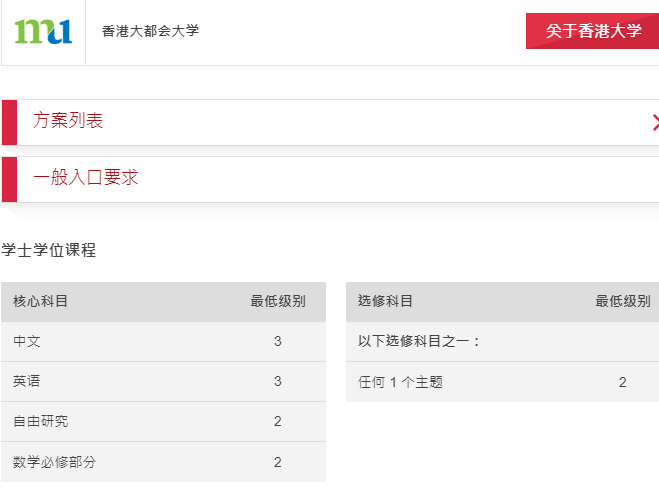Click 最低级别 header in core table
The width and height of the screenshot is (659, 490).
(278, 301)
